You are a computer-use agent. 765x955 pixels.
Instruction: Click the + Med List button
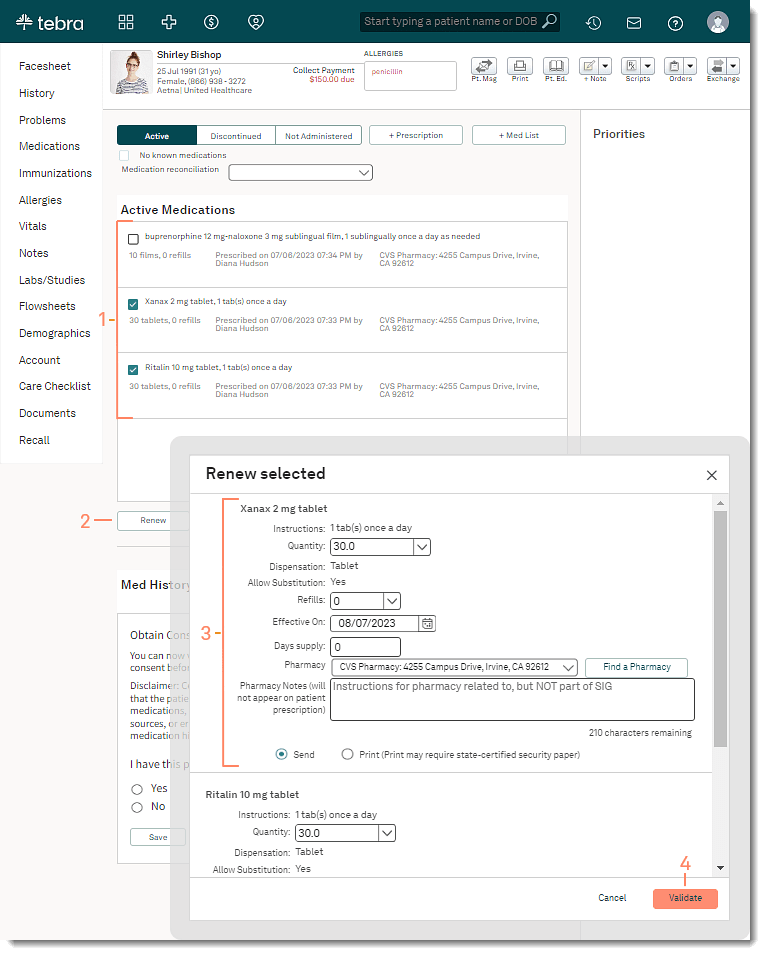point(519,135)
